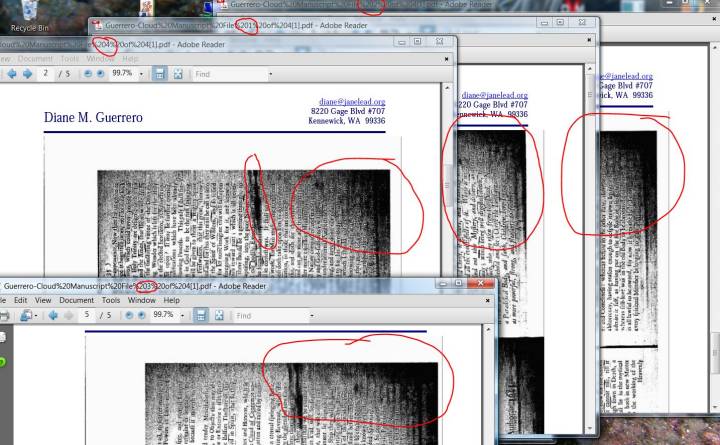Close document with X in File 4 menu bar
The image size is (720, 445).
(446, 59)
